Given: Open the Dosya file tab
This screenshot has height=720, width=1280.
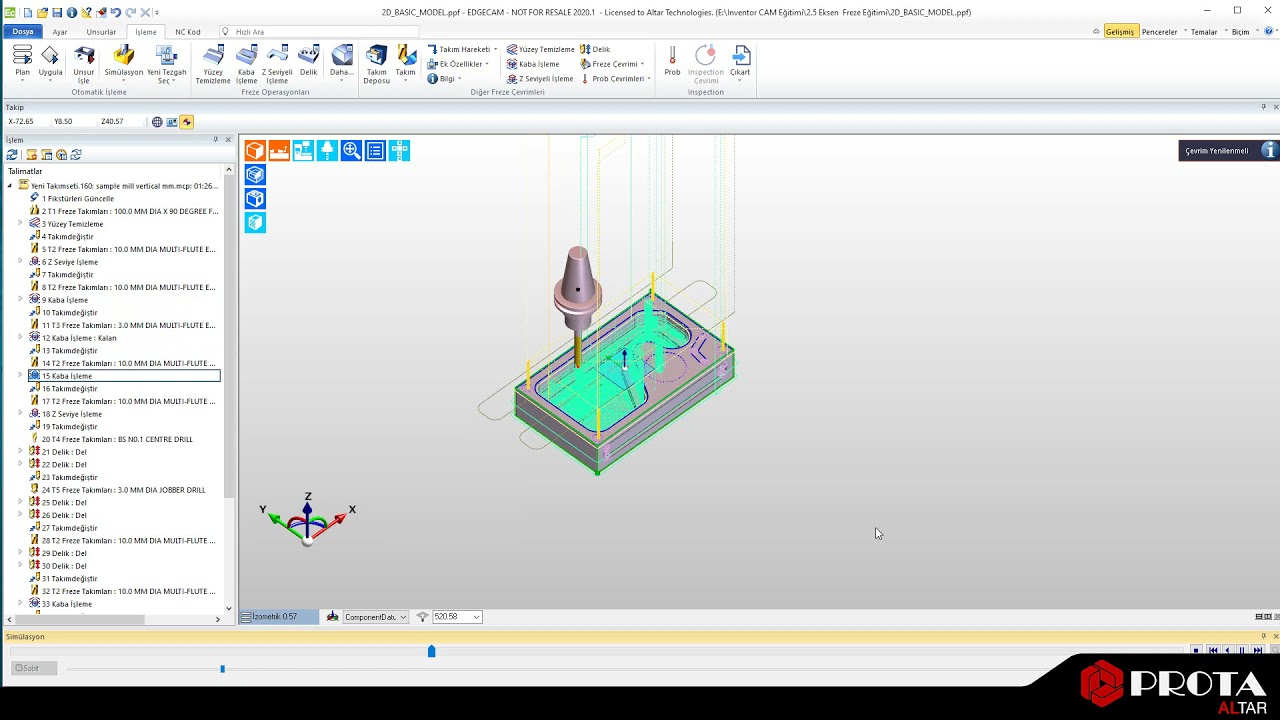Looking at the screenshot, I should [22, 32].
